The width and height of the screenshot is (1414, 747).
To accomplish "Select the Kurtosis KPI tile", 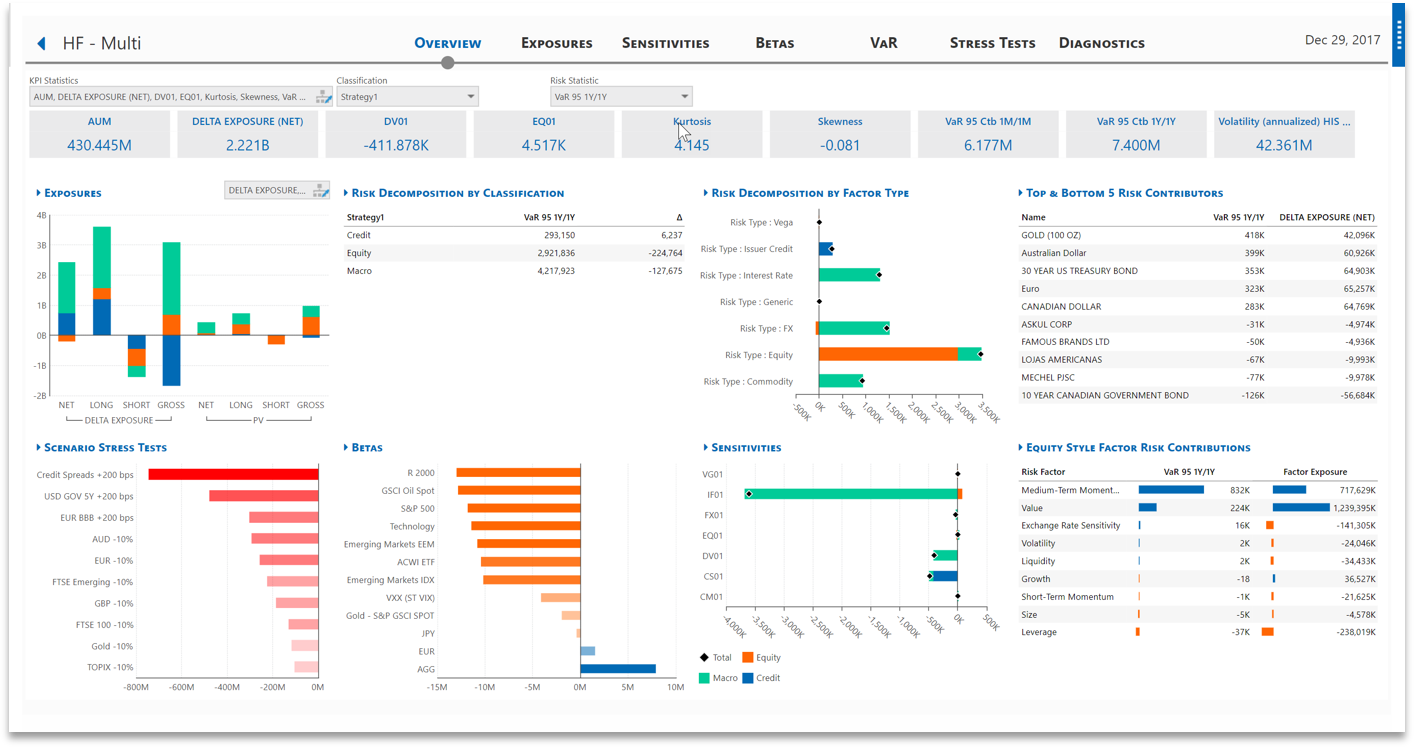I will click(691, 134).
